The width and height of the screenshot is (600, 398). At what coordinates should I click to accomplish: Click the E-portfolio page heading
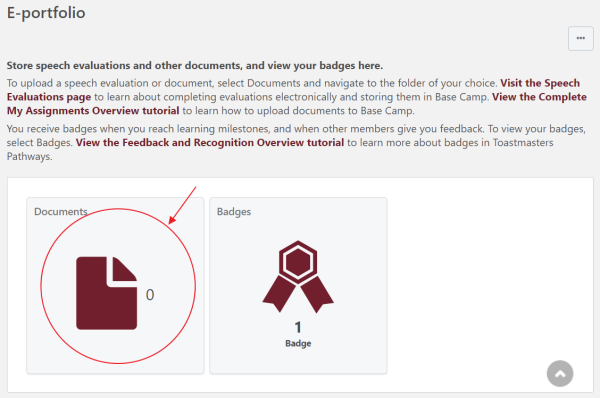[46, 13]
